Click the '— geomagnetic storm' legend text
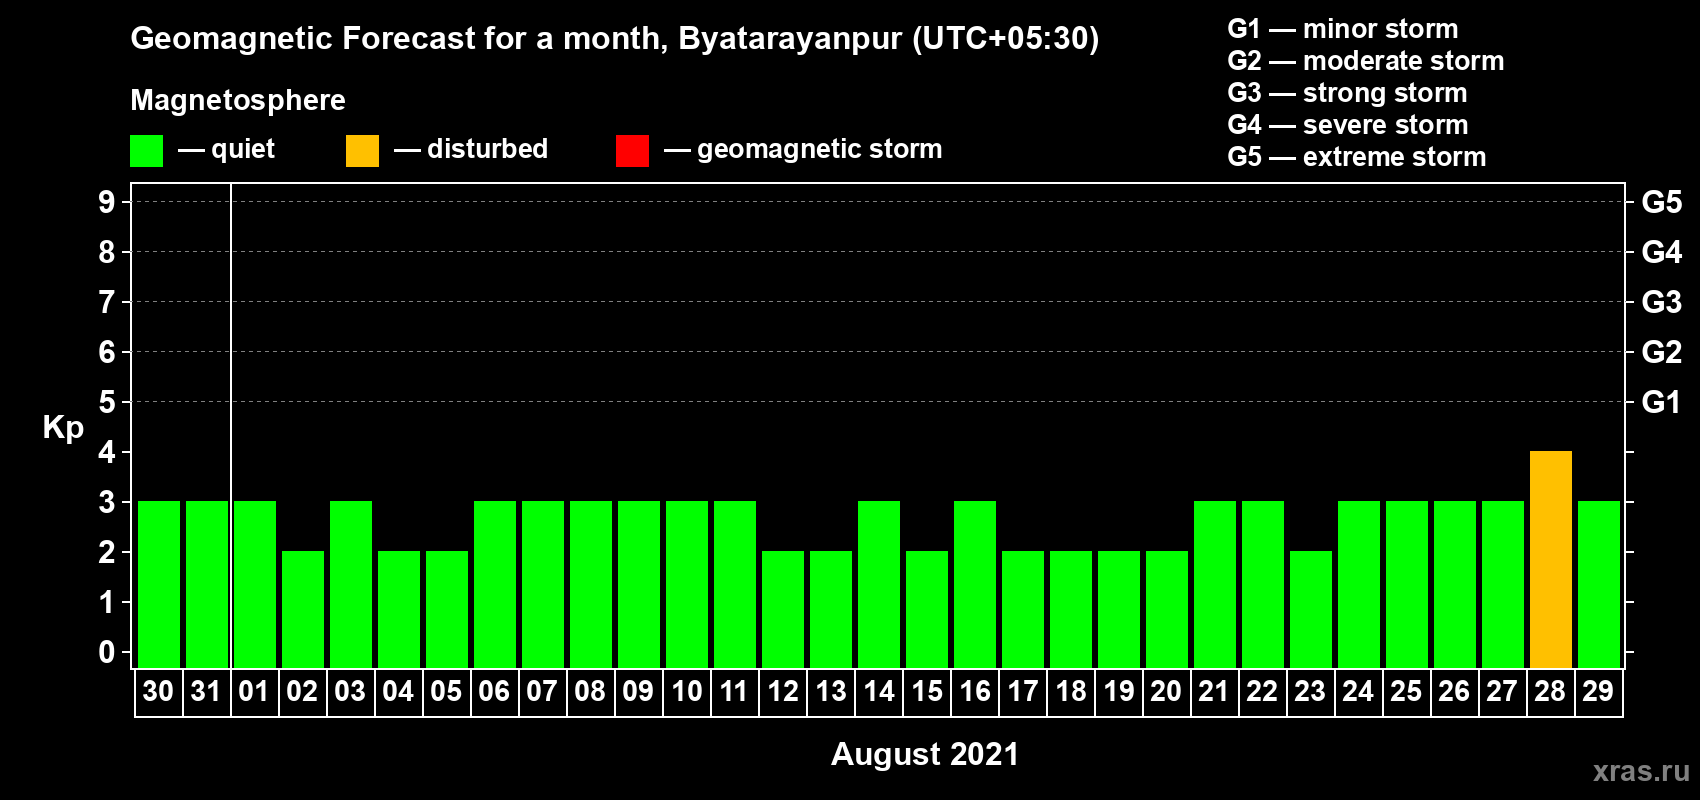The image size is (1700, 800). [x=803, y=149]
